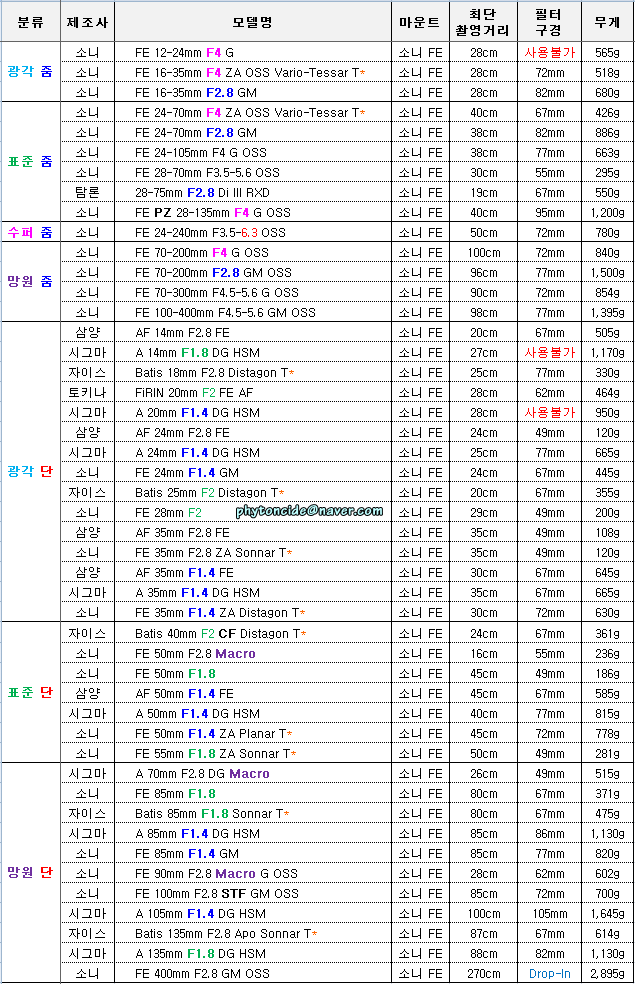Click model FE 16-35mm F2.8 GM
The image size is (635, 984).
click(x=196, y=93)
